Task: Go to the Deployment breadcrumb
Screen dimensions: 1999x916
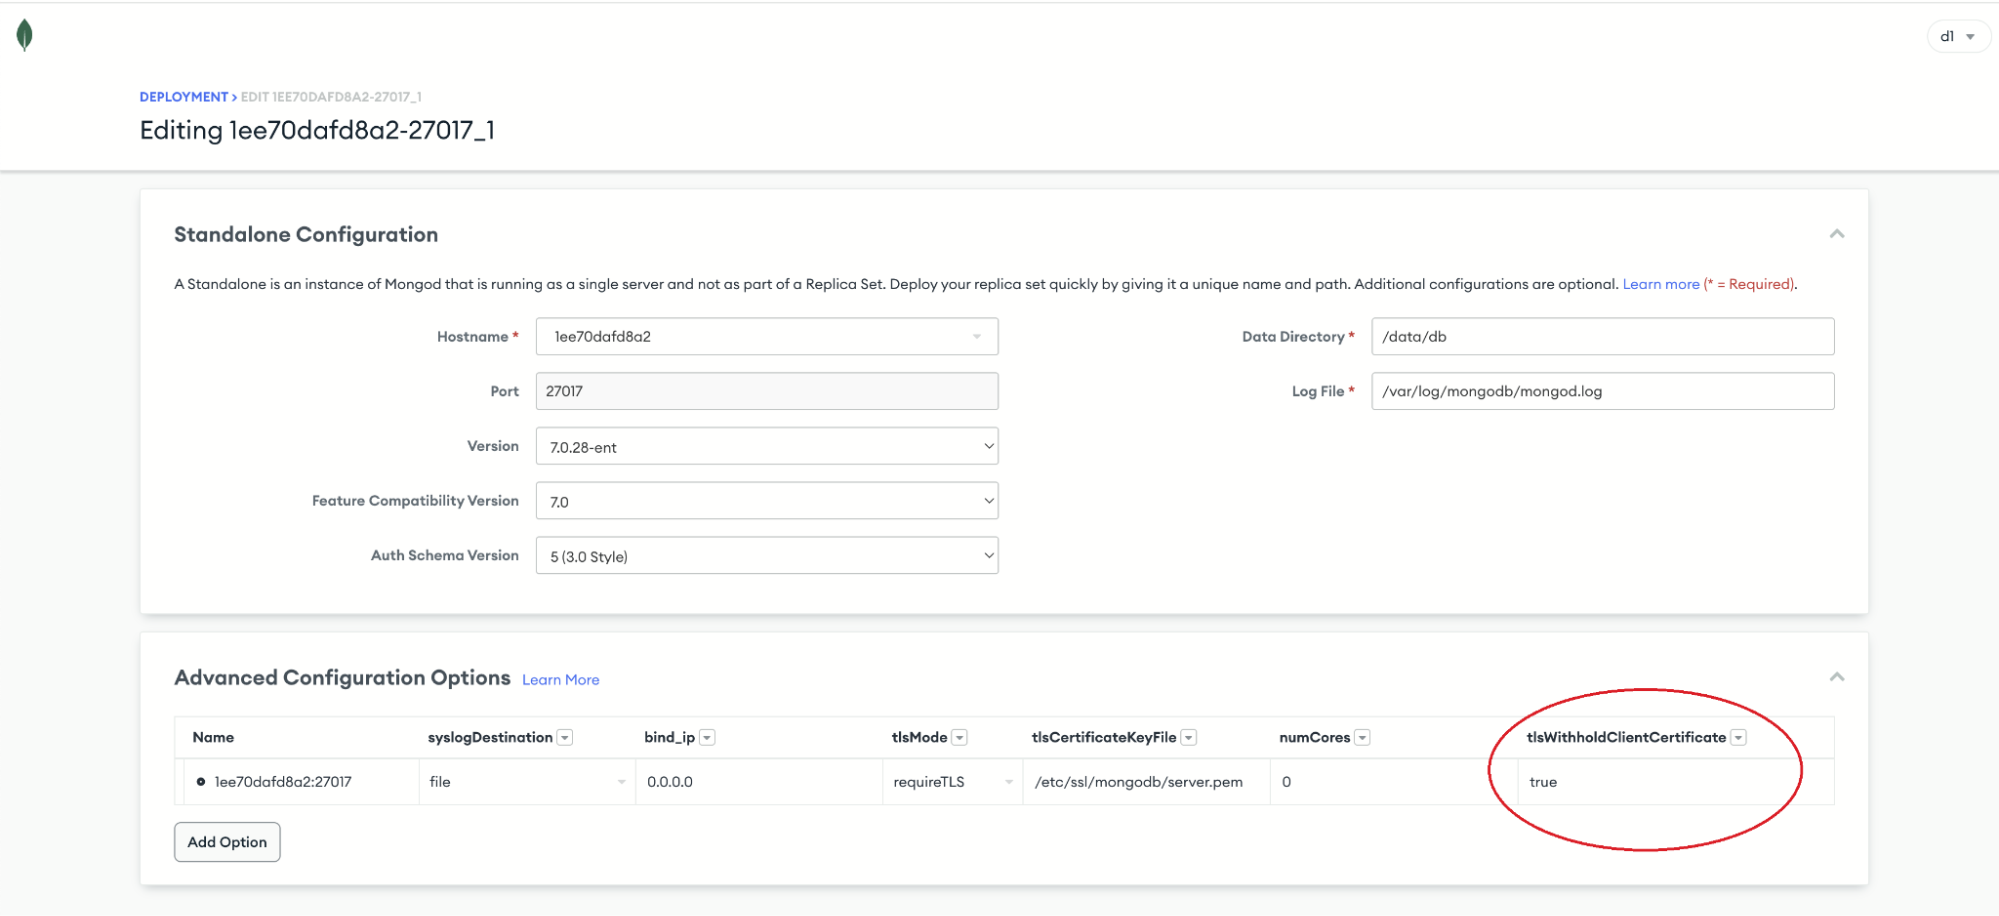Action: click(x=184, y=97)
